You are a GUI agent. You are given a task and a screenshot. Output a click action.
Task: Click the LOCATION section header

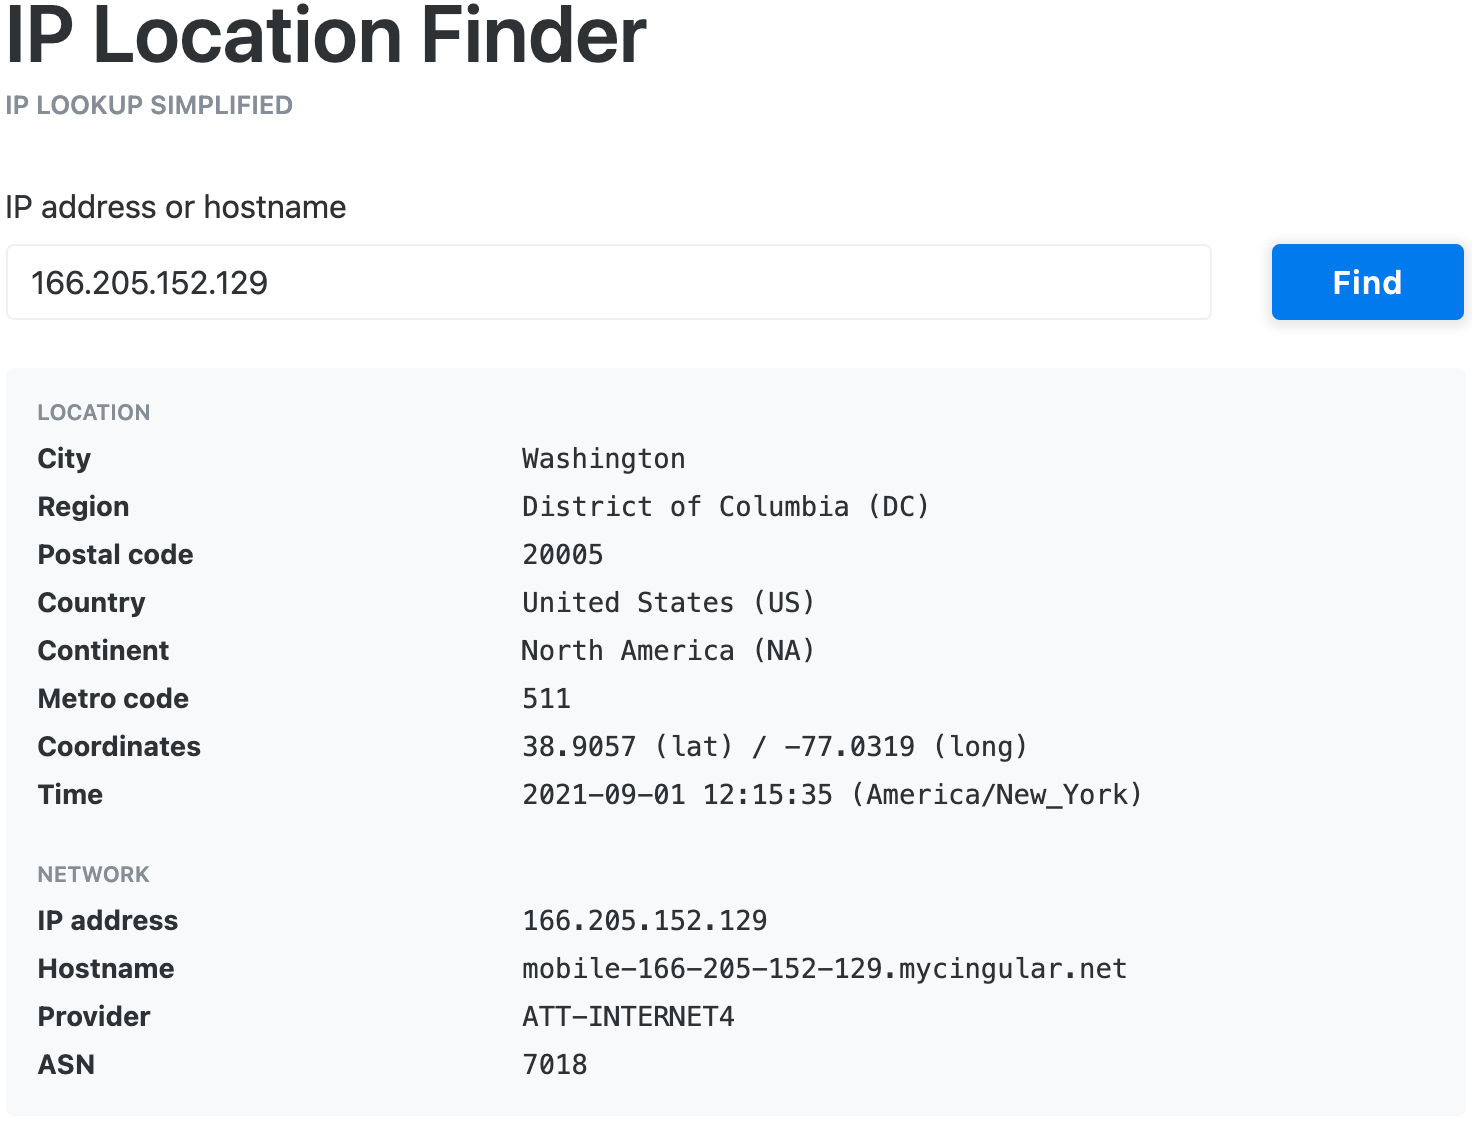(x=94, y=412)
